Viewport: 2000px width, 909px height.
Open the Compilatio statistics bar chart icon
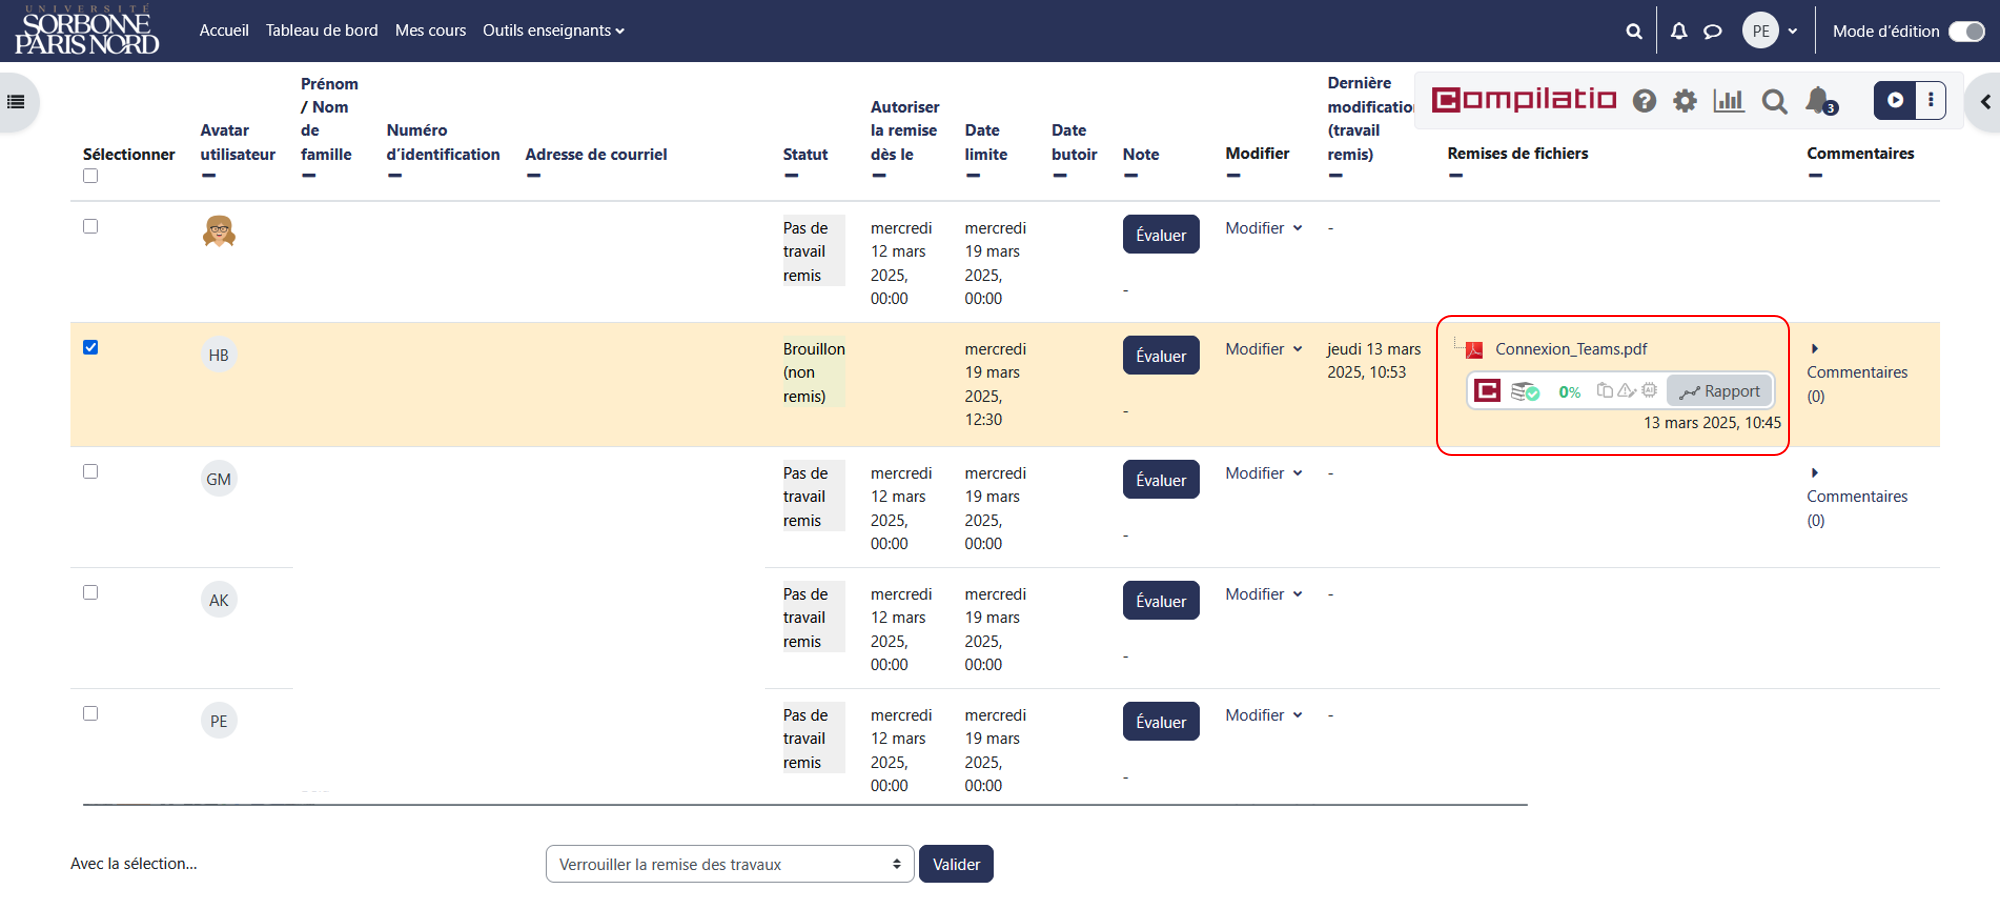(1728, 100)
